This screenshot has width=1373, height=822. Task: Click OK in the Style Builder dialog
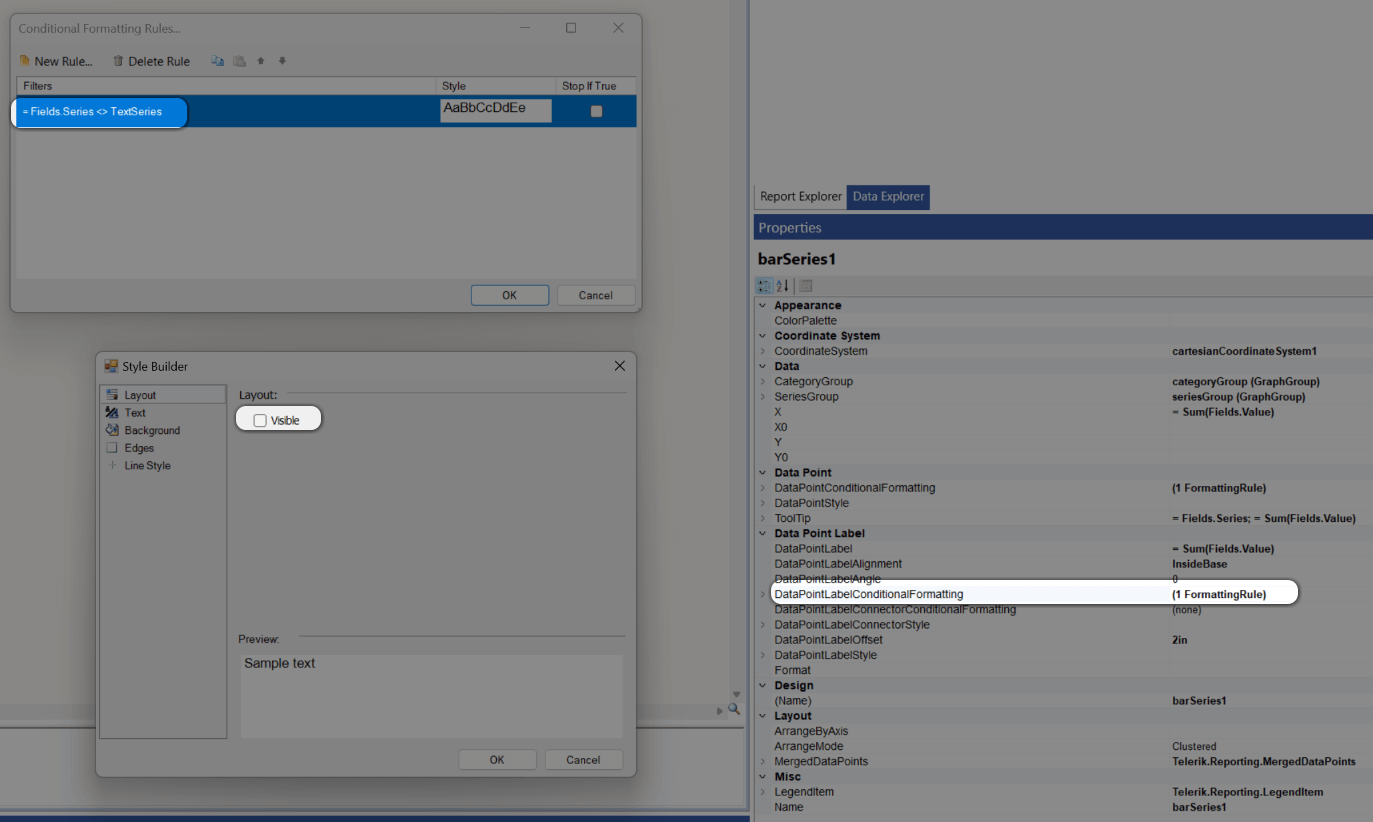pyautogui.click(x=497, y=759)
